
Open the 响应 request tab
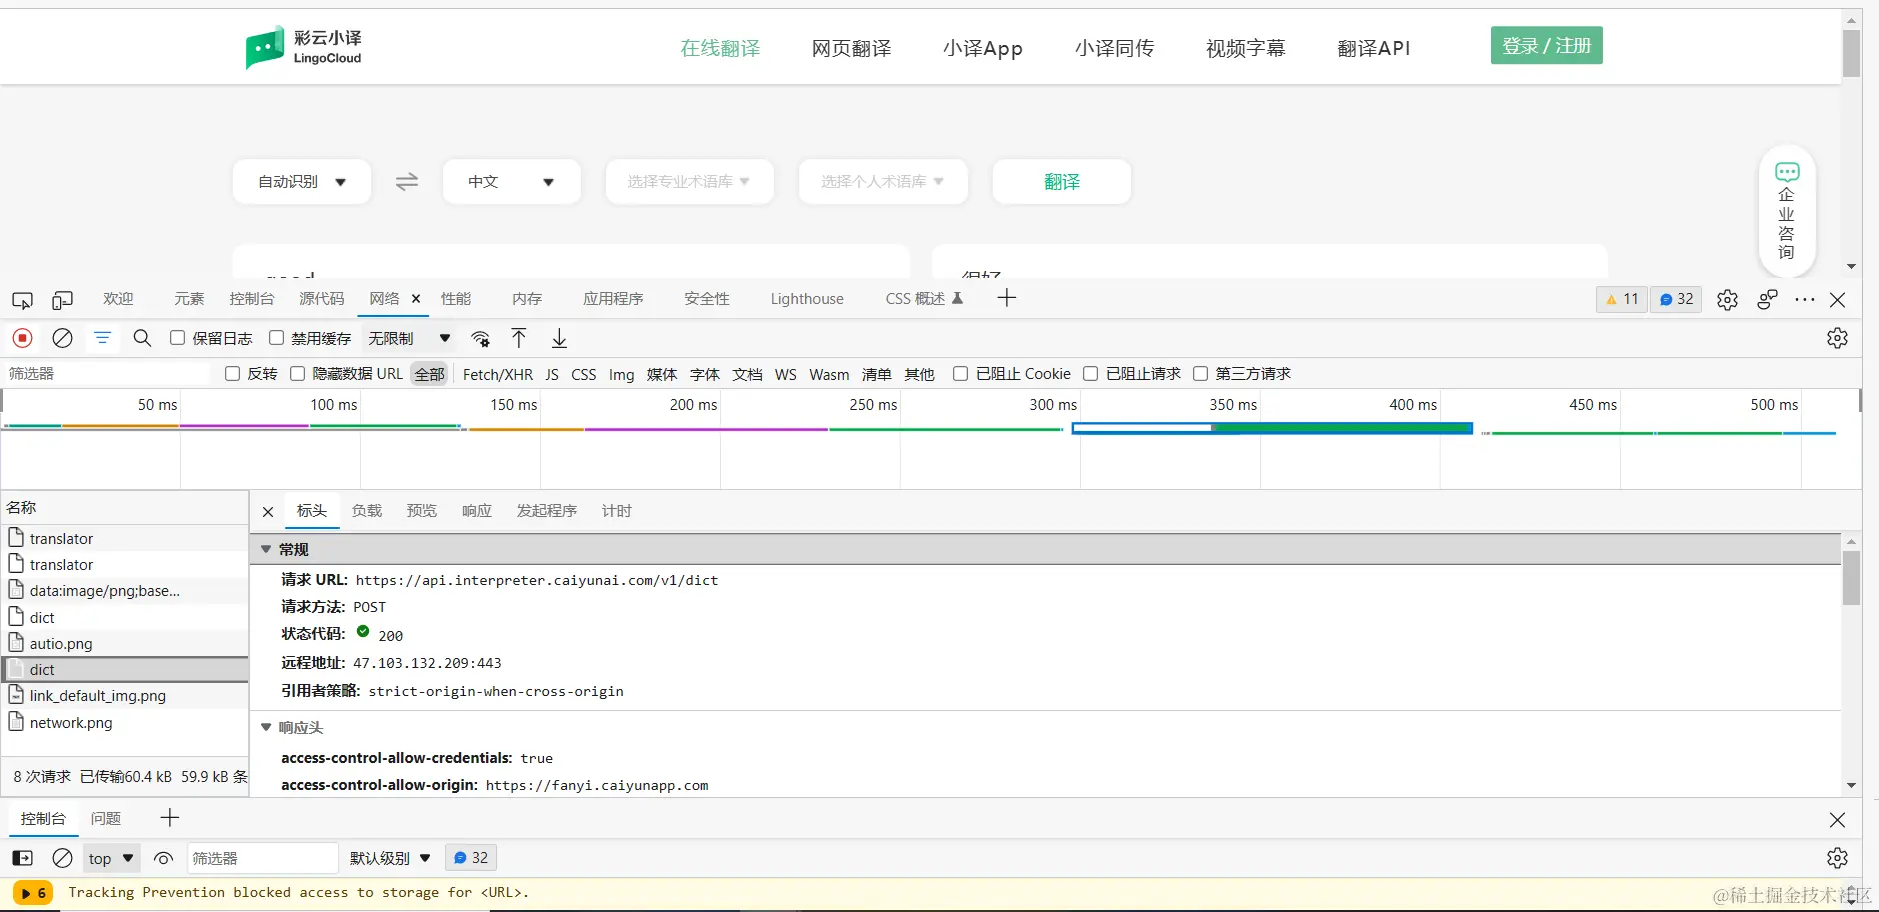click(x=477, y=511)
